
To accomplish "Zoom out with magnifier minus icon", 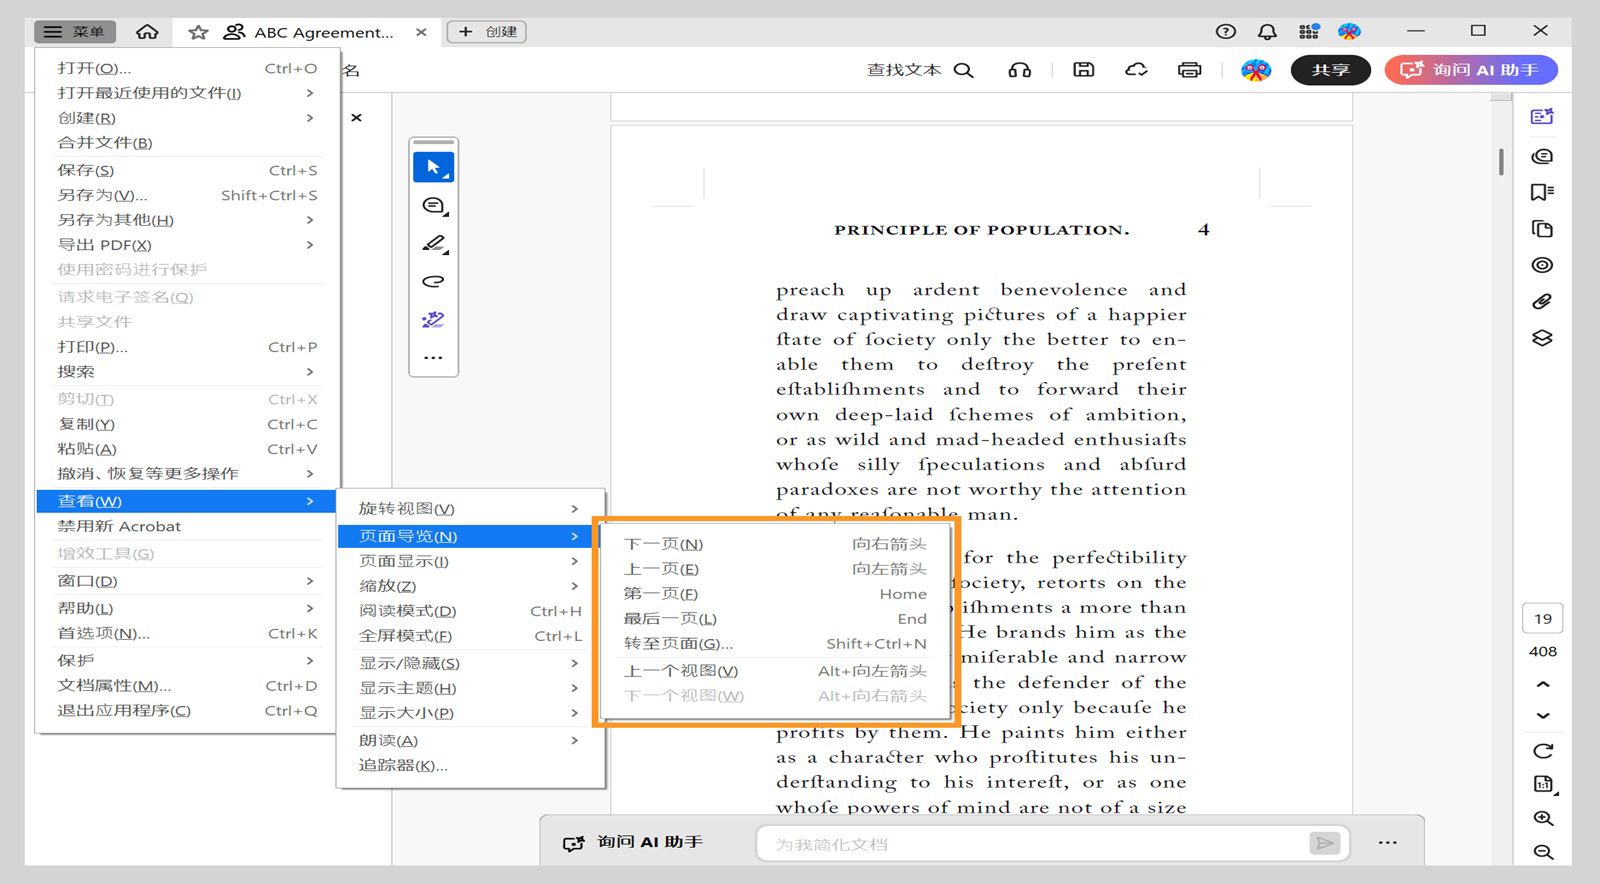I will (1543, 853).
